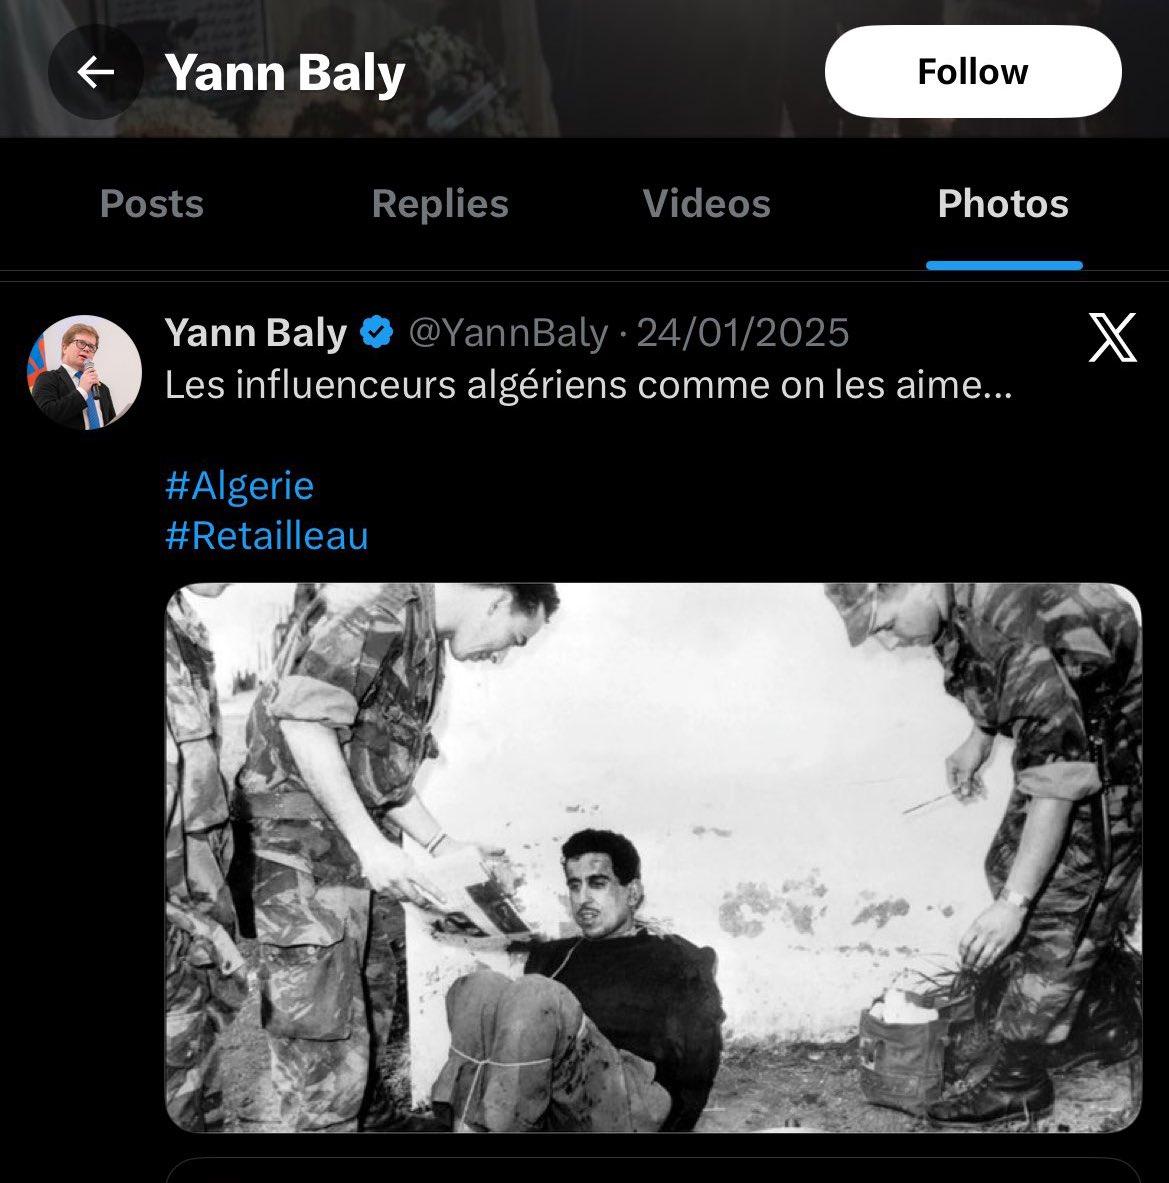1169x1183 pixels.
Task: Open the #Algerie hashtag
Action: [239, 486]
